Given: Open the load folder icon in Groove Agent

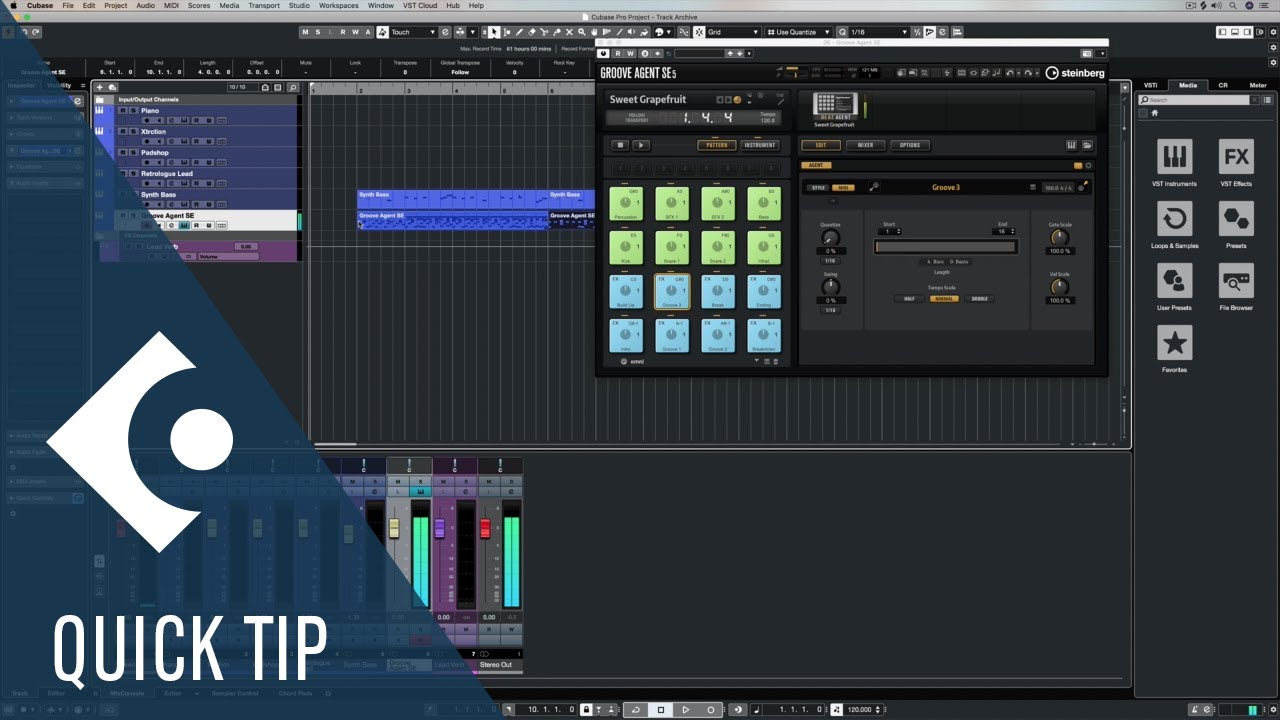Looking at the screenshot, I should [x=1087, y=145].
